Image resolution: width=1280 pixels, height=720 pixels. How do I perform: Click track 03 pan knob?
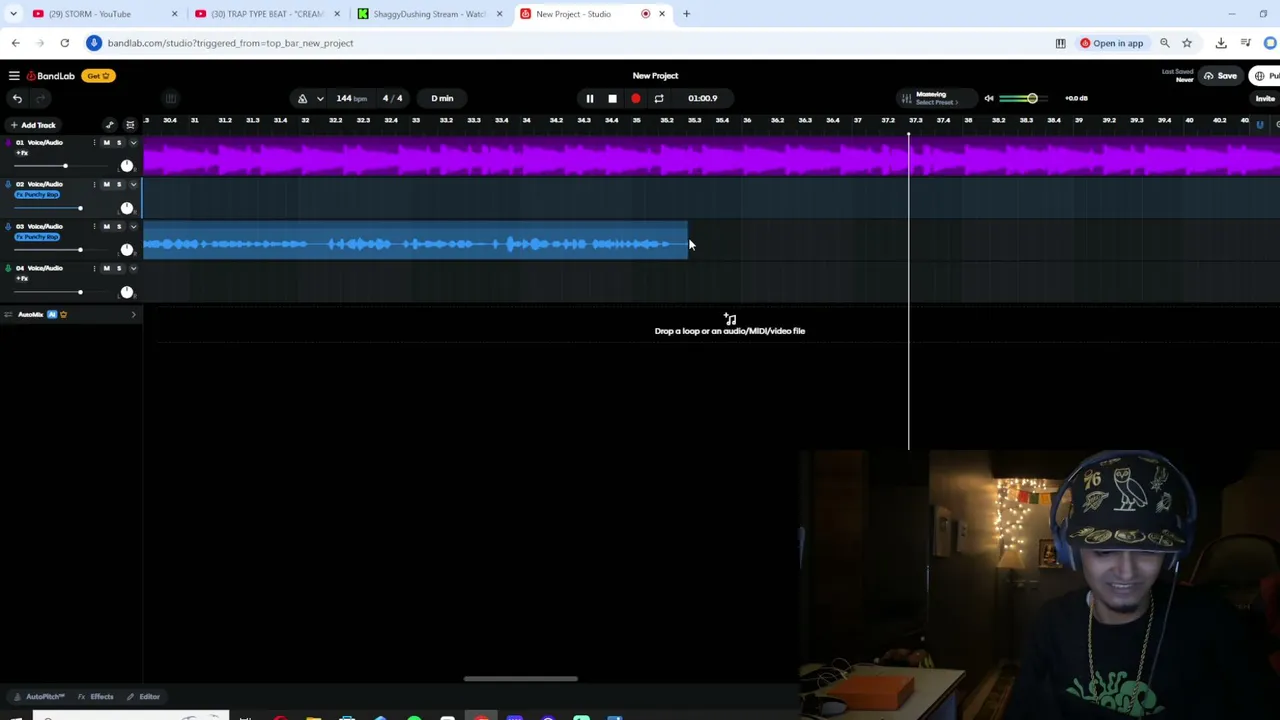(127, 249)
